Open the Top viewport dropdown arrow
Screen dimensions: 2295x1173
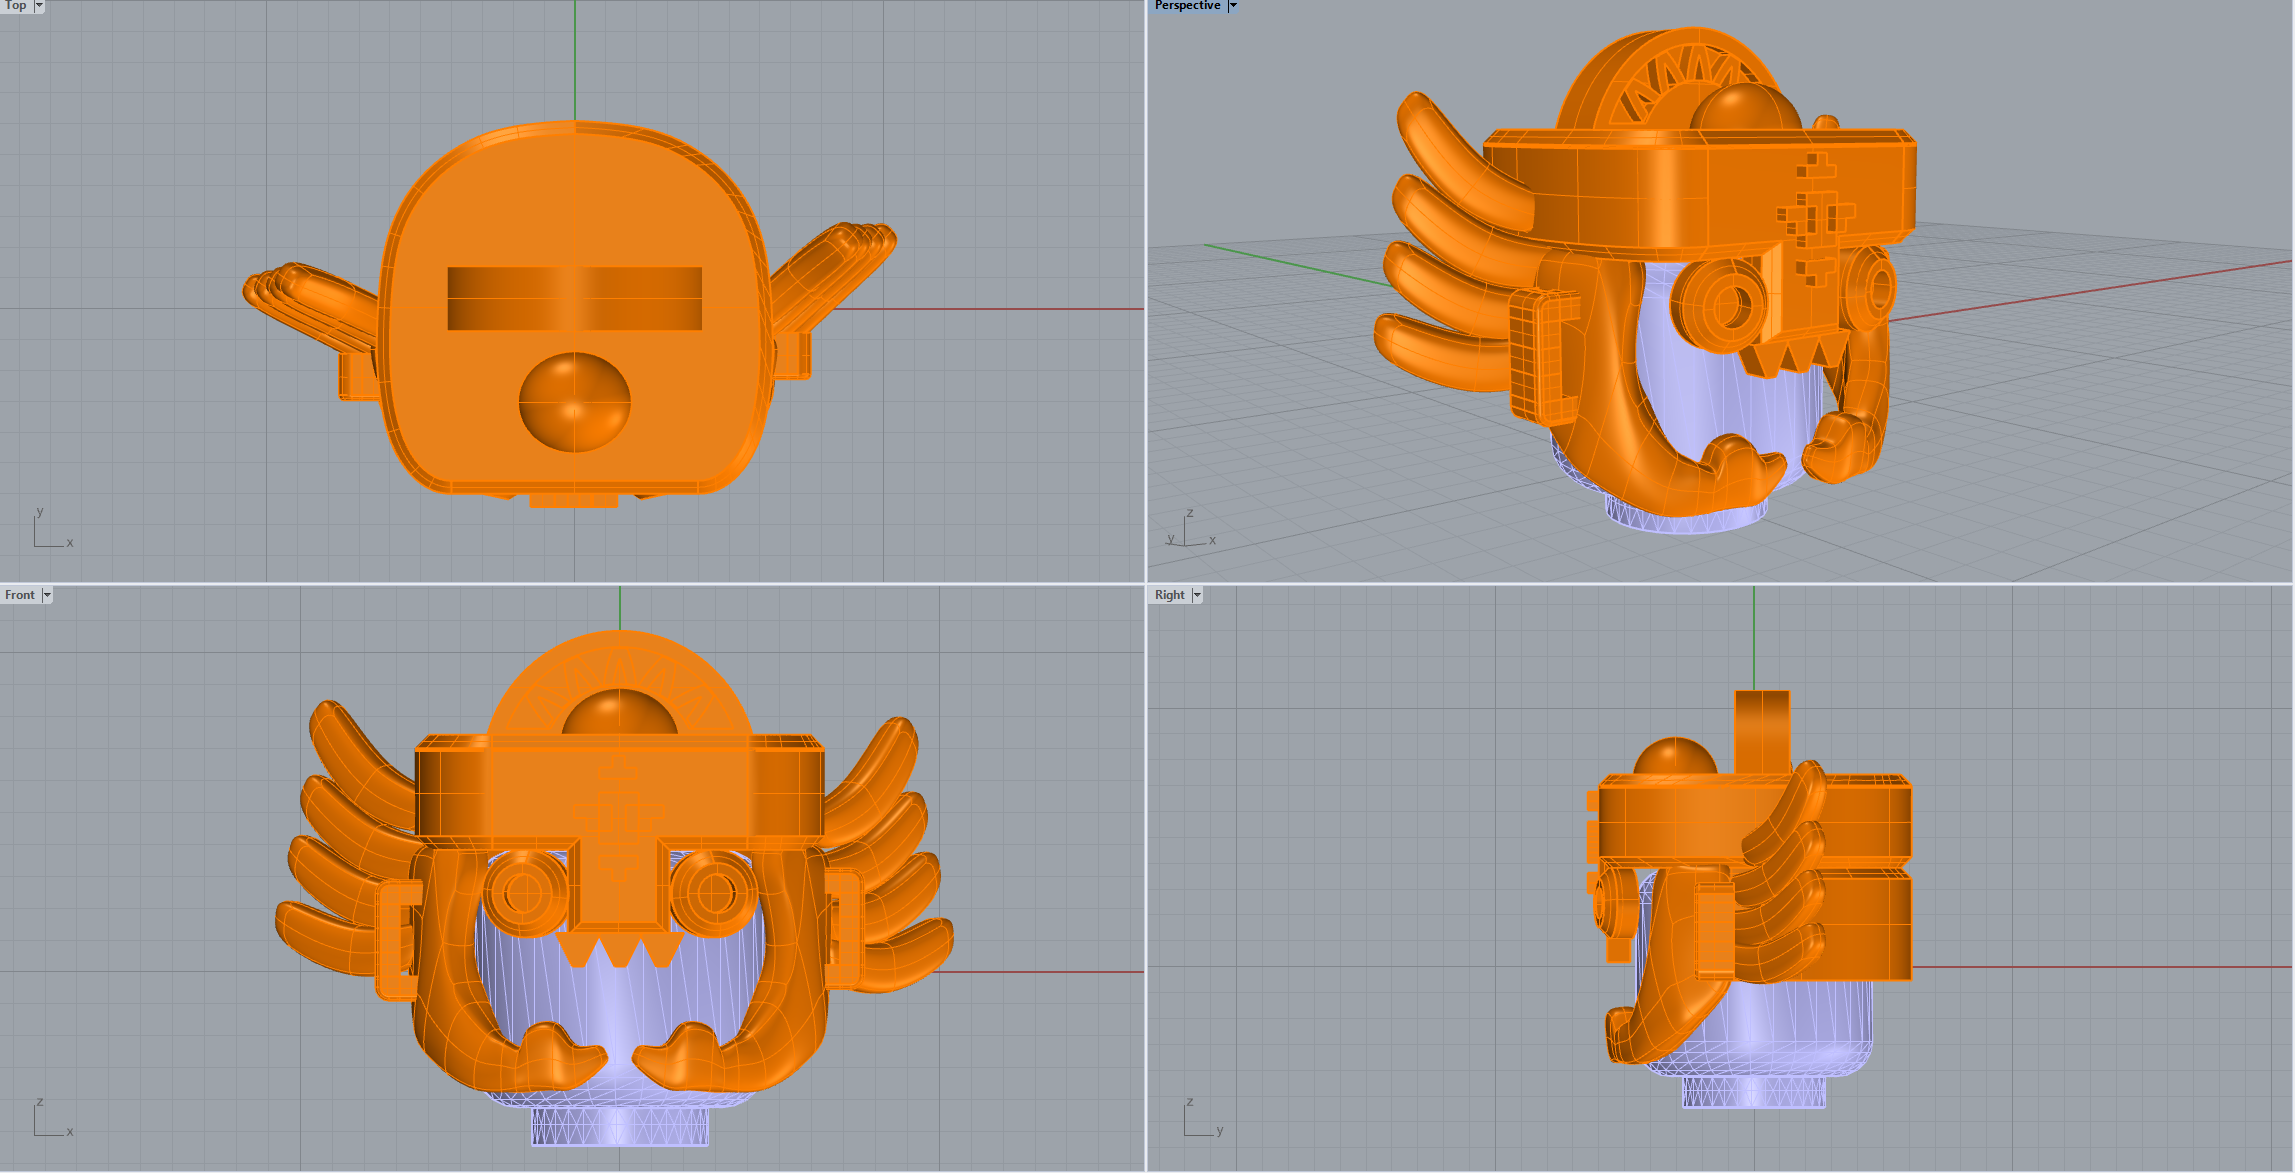39,6
